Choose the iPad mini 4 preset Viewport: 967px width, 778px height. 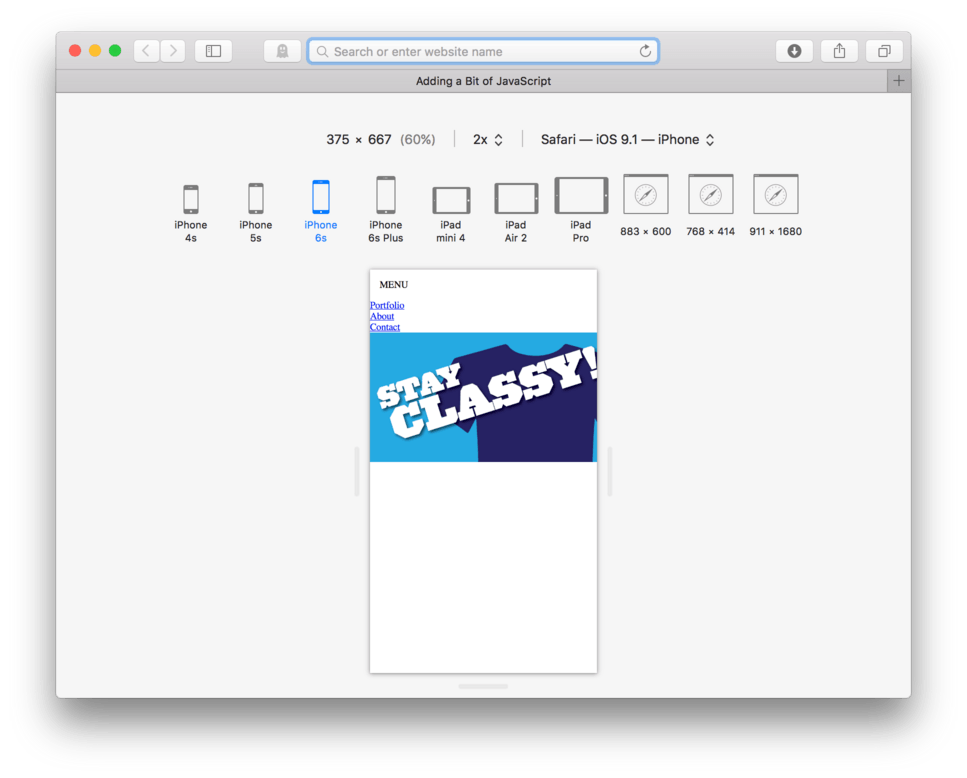(x=451, y=215)
